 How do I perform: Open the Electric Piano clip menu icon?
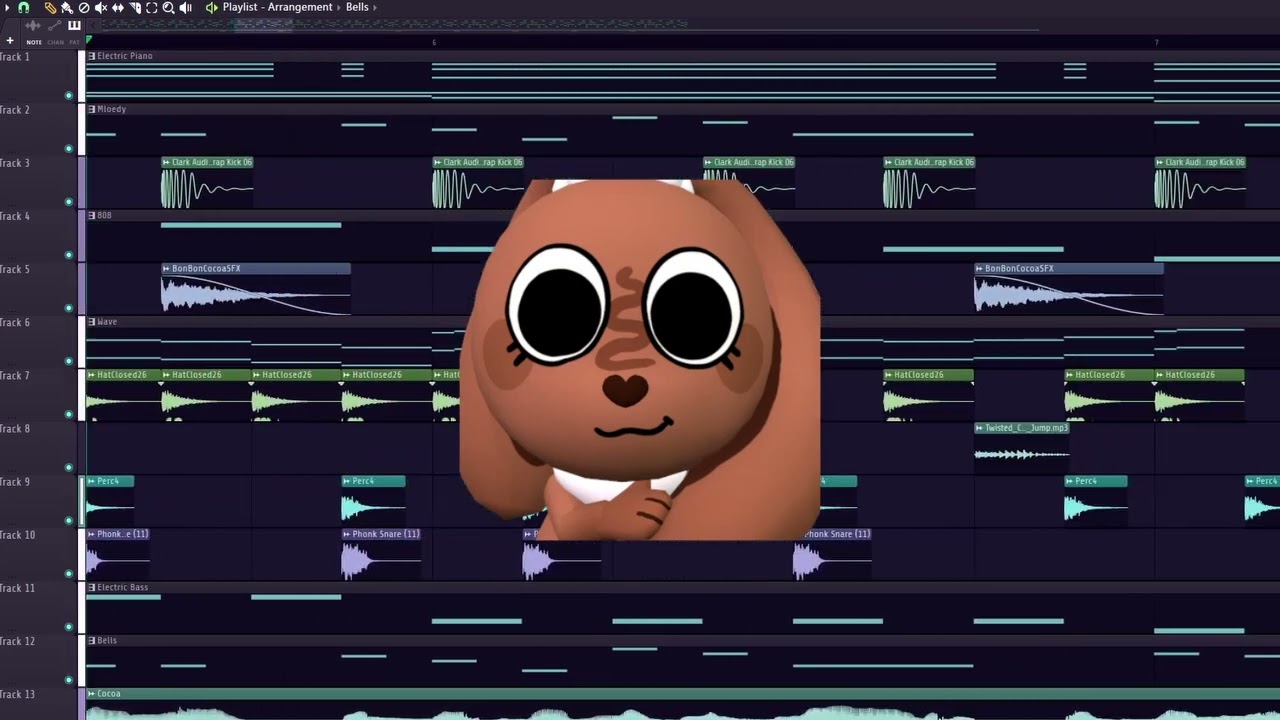tap(91, 56)
